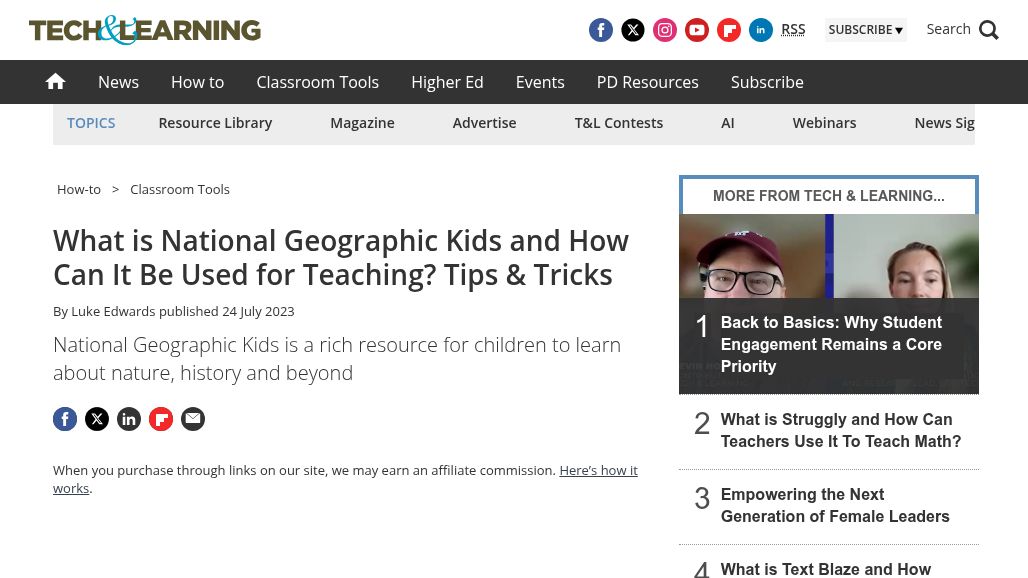Open Tech & Learning Facebook page in header

click(601, 30)
